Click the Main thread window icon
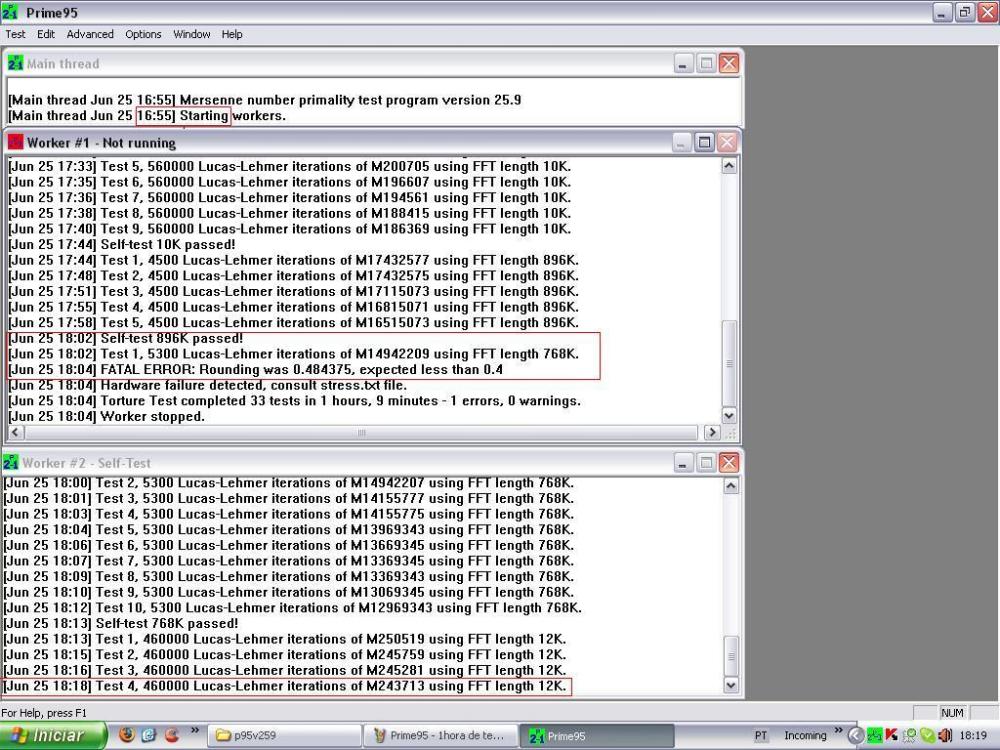 point(15,64)
